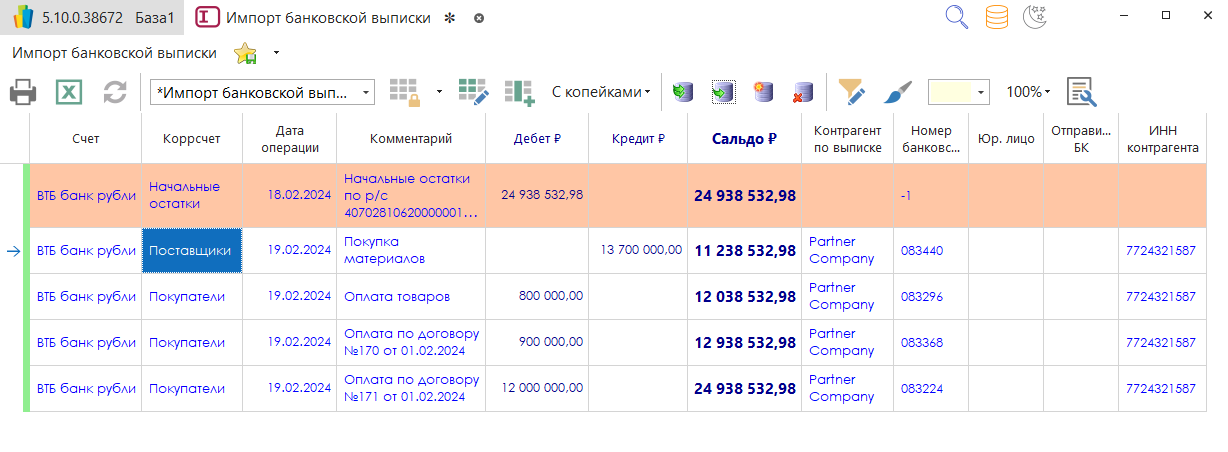The height and width of the screenshot is (452, 1228).
Task: Open the report template combo box
Action: [261, 92]
